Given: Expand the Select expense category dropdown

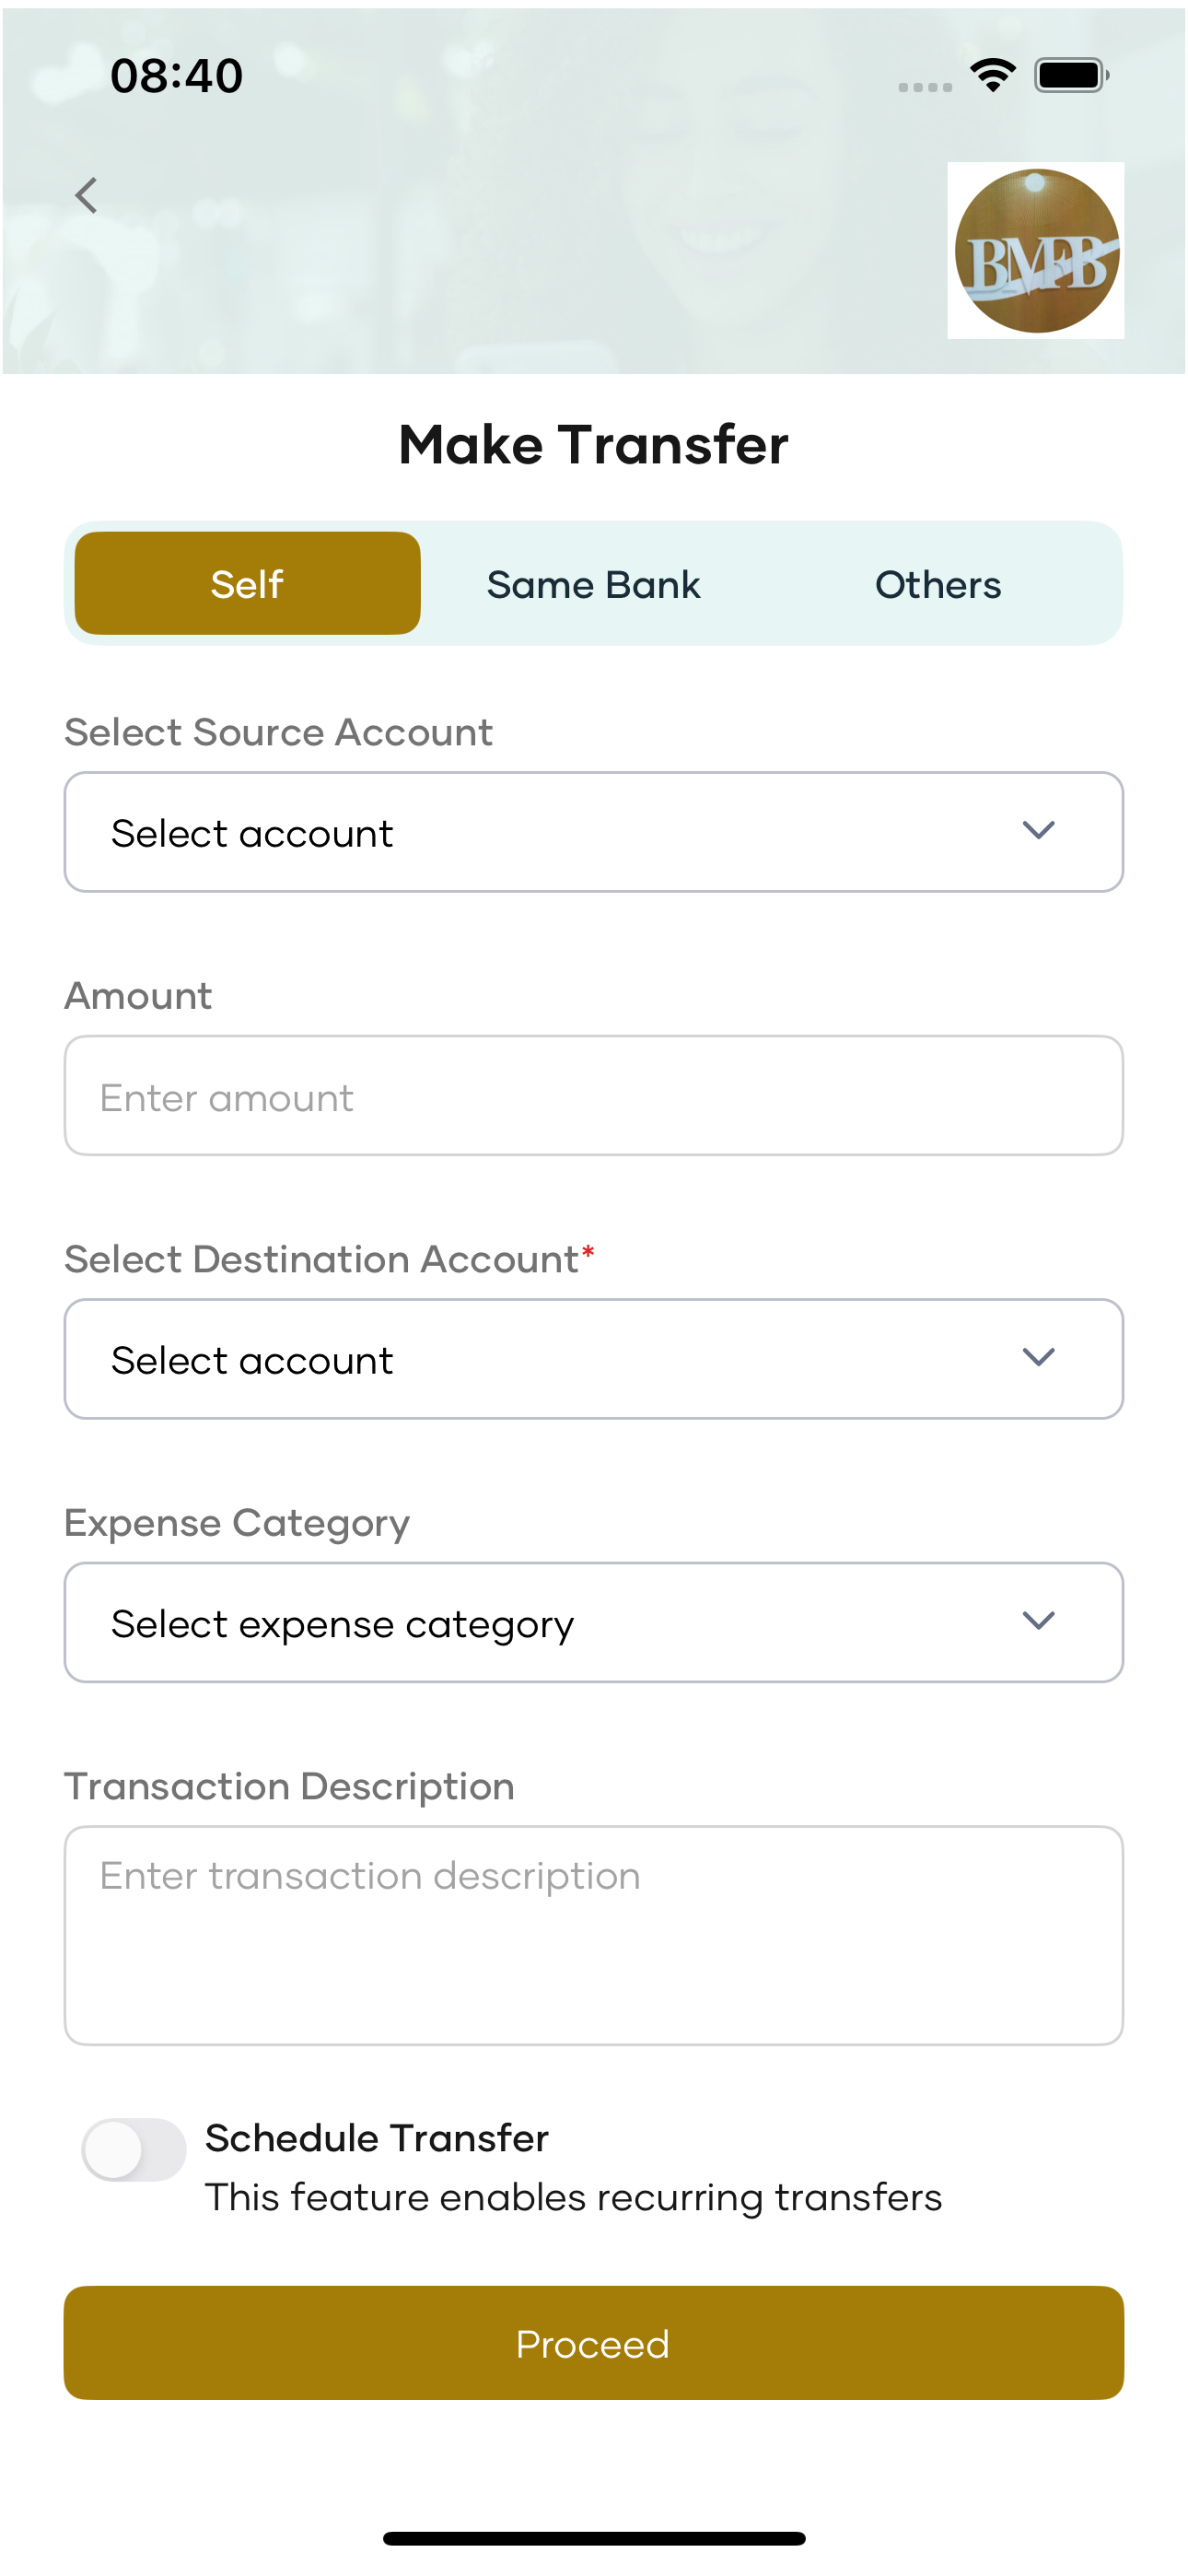Looking at the screenshot, I should click(x=594, y=1622).
